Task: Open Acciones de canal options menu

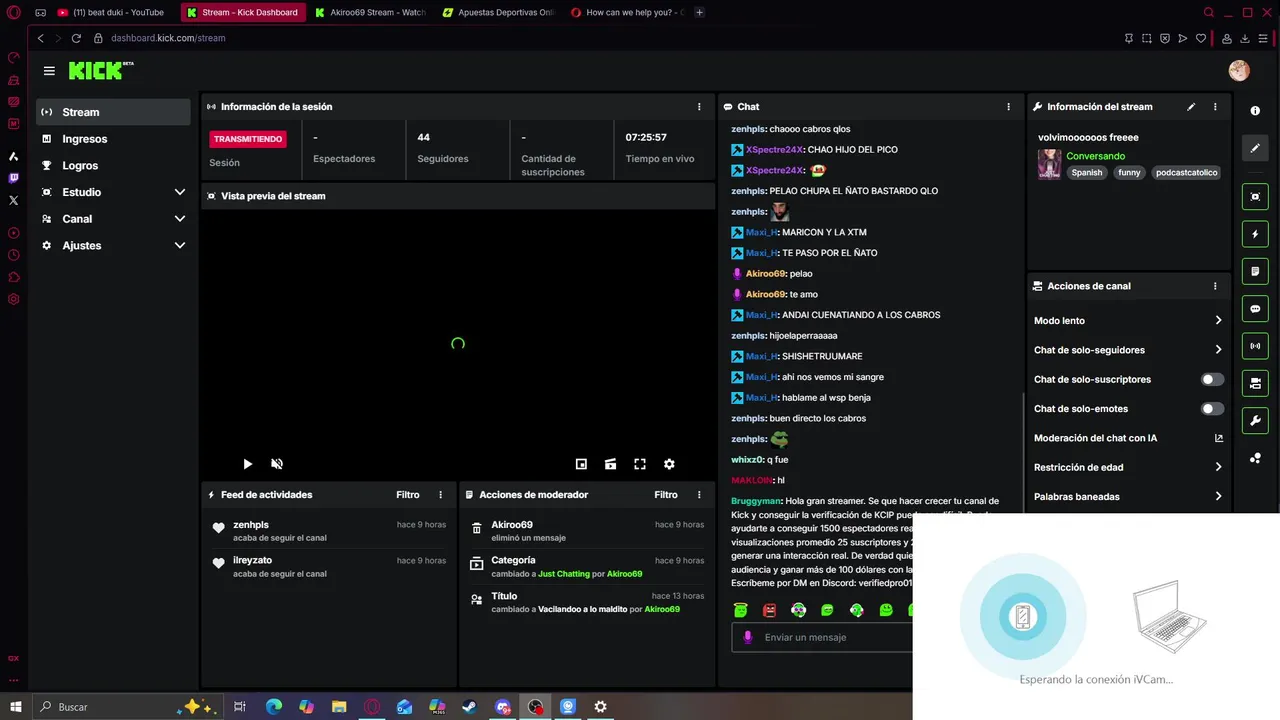Action: [x=1215, y=286]
